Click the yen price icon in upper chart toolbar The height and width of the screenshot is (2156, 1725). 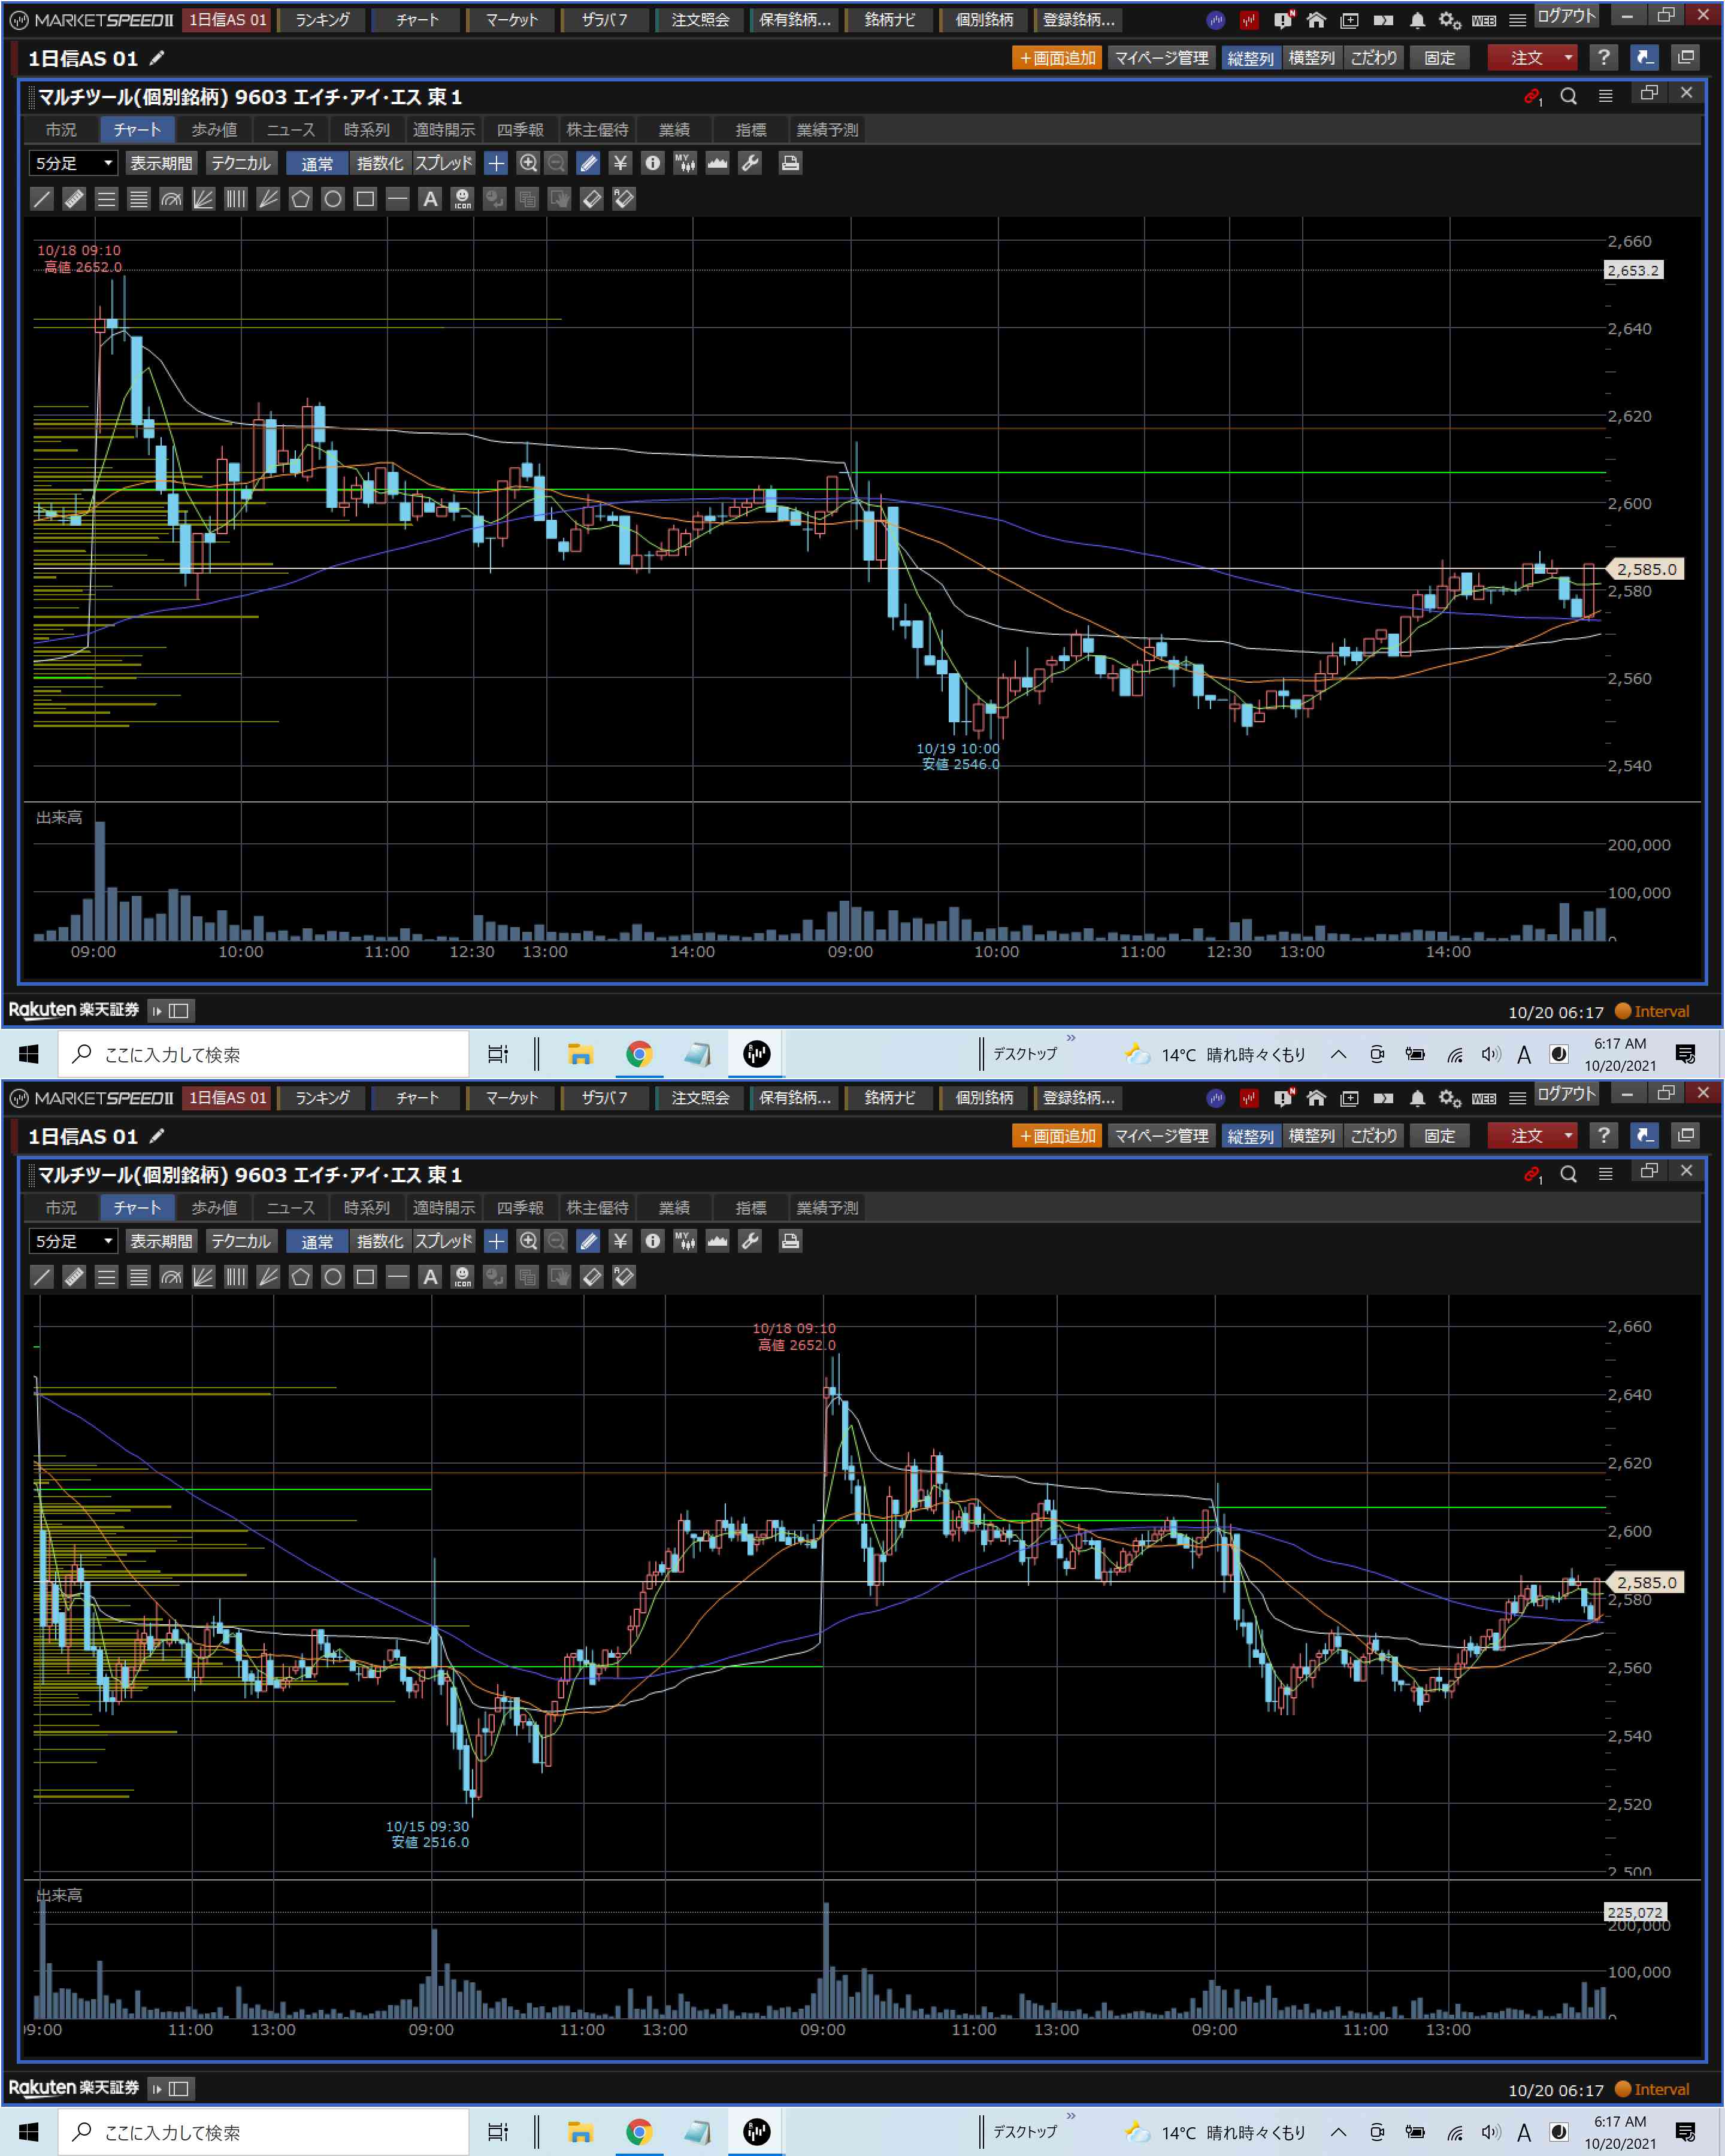point(620,163)
